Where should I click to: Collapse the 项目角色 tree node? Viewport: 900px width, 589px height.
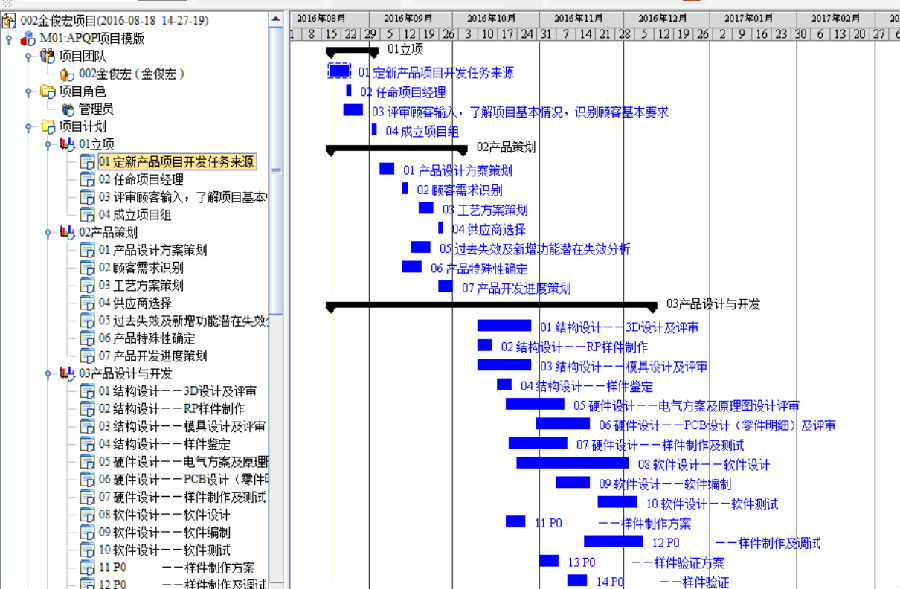28,92
